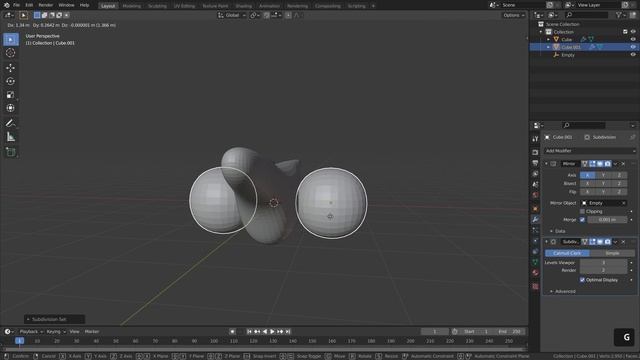Open the Object properties tab
This screenshot has height=360, width=640.
click(x=535, y=209)
